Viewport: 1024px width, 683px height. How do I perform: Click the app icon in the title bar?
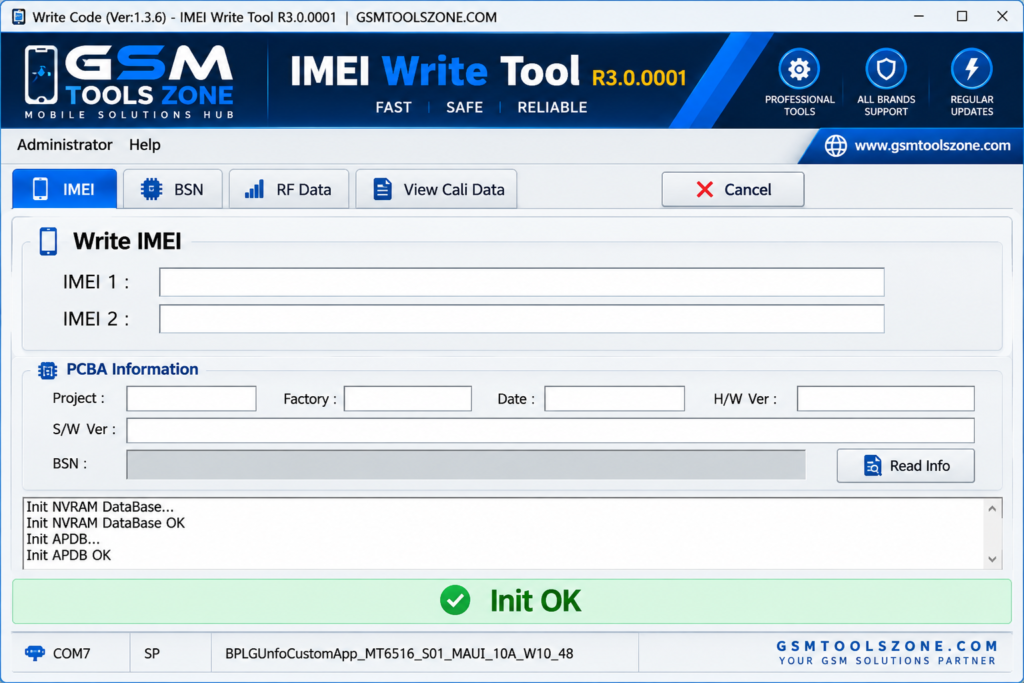coord(18,17)
